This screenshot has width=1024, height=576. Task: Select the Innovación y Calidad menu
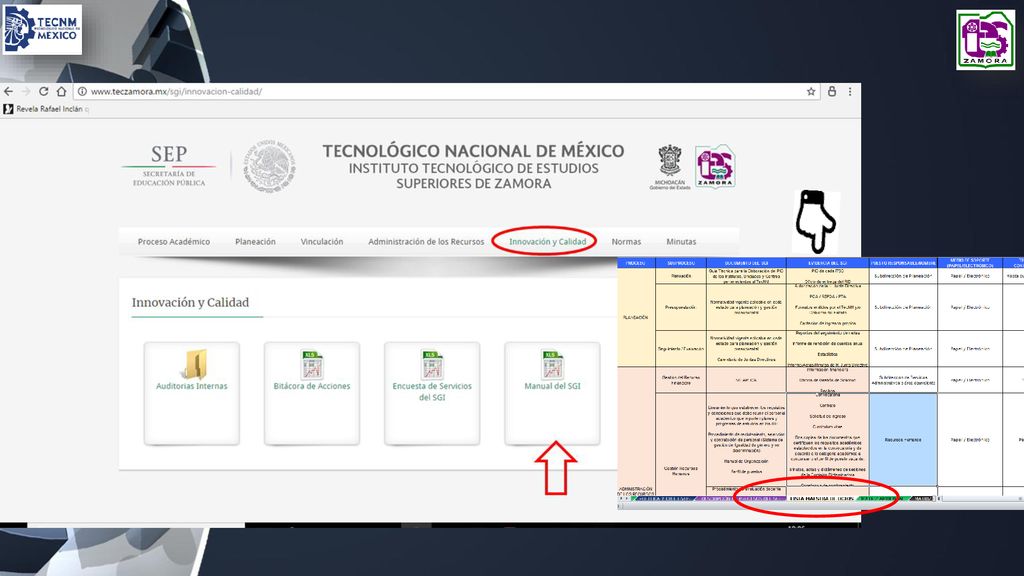[547, 242]
